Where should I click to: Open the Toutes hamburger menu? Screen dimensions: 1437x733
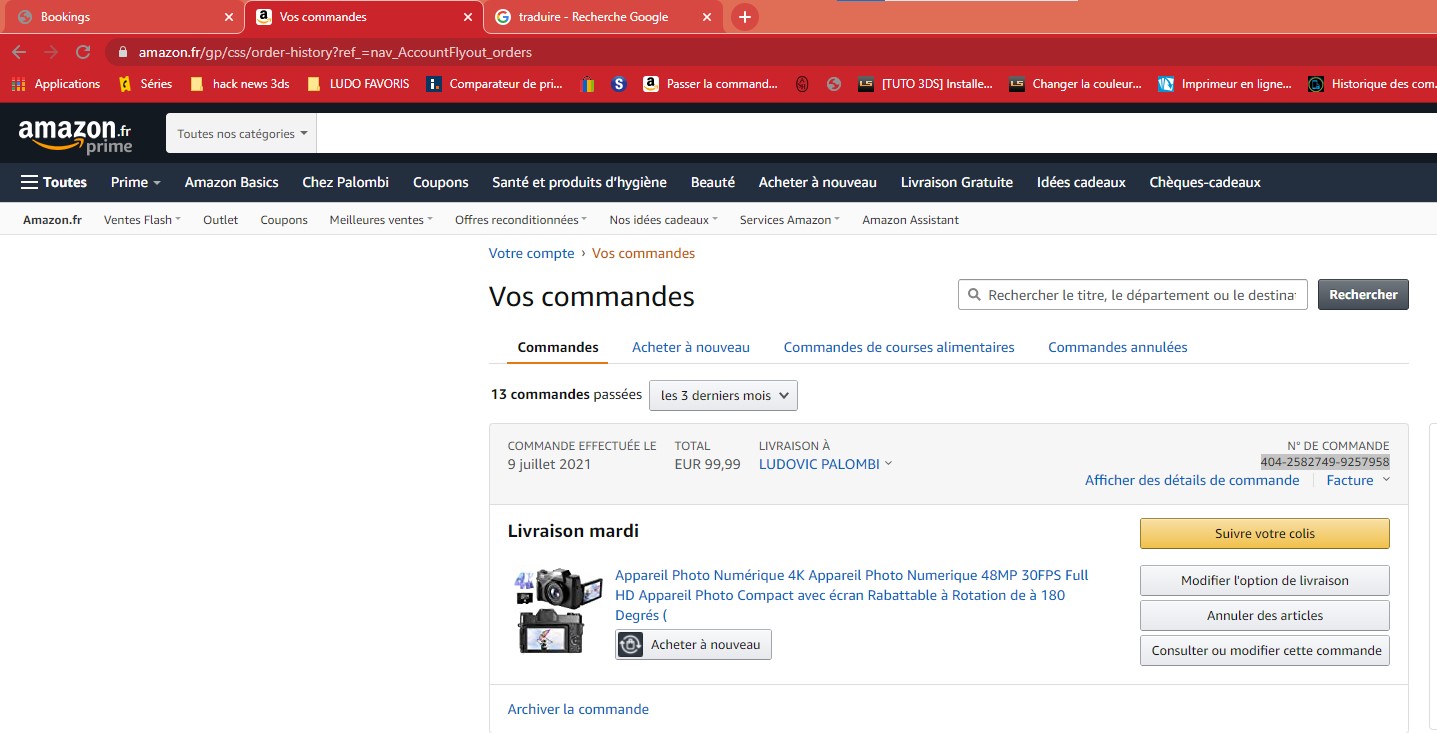[54, 182]
